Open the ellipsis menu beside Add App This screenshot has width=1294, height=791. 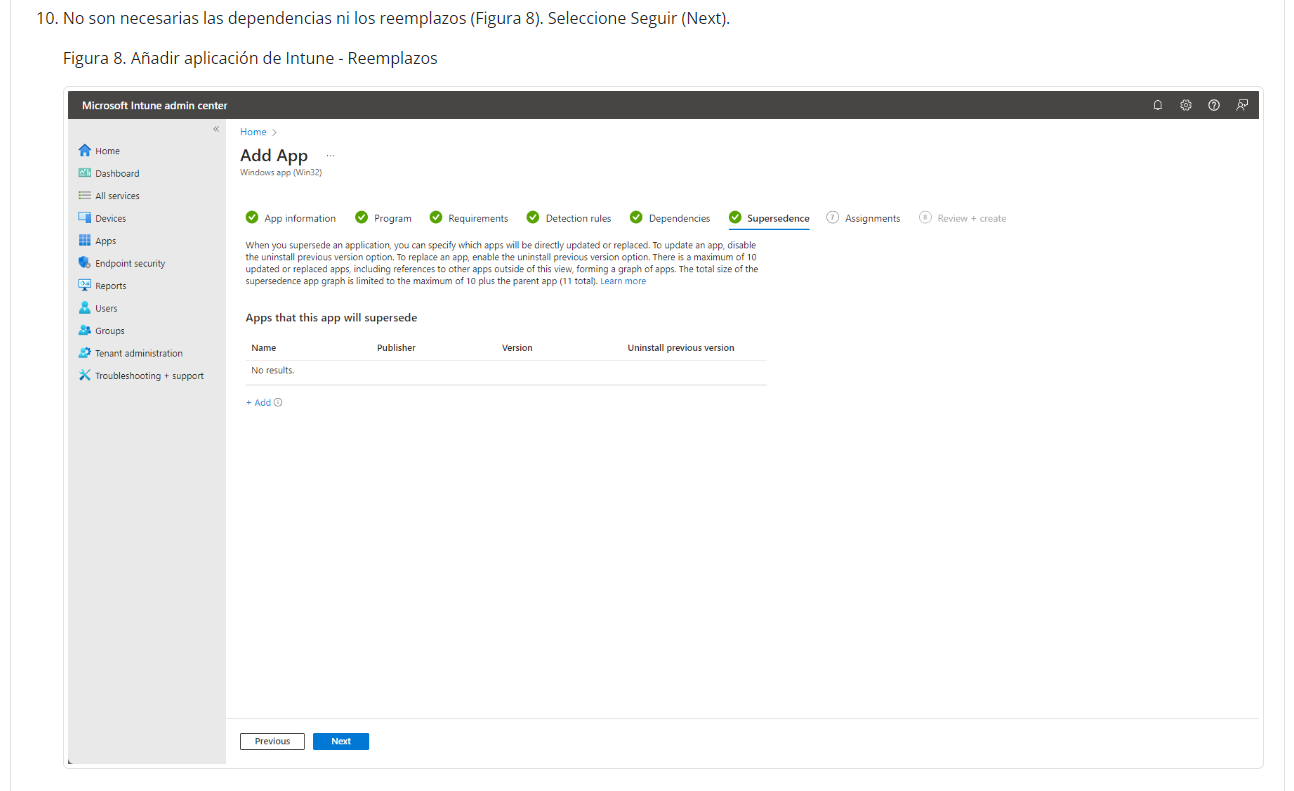click(x=330, y=156)
